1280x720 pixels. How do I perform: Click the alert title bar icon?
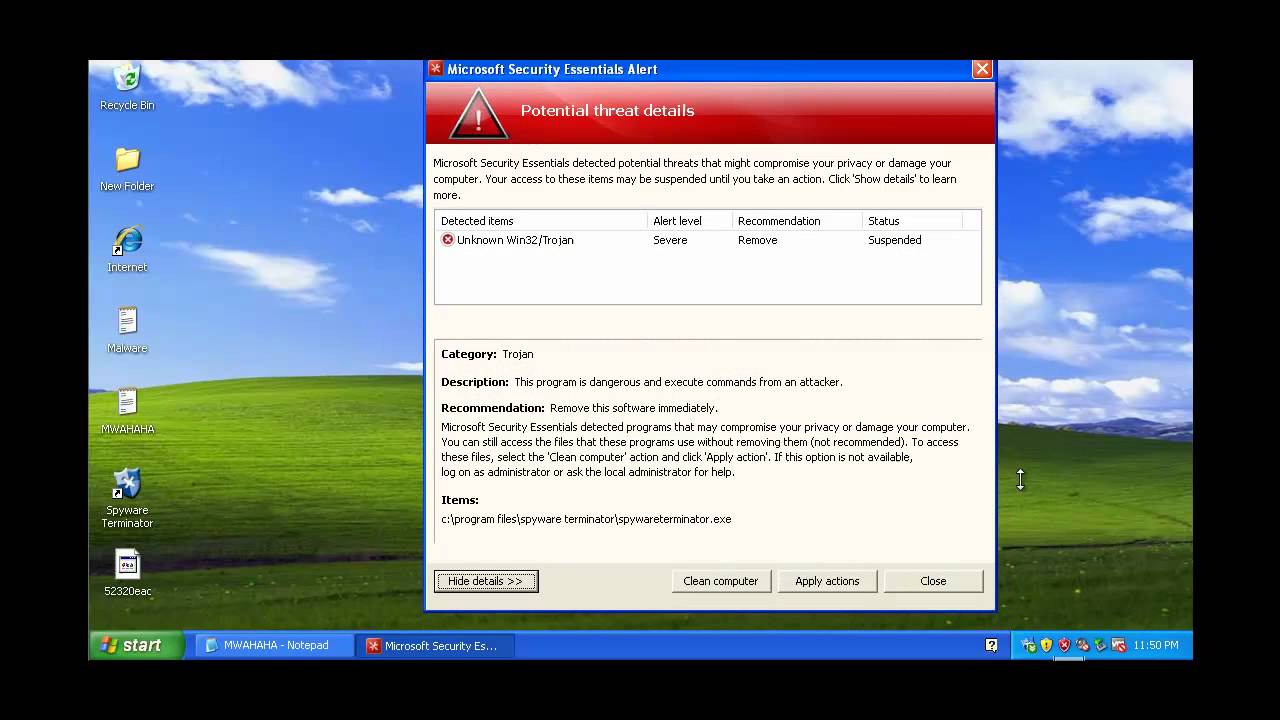(x=436, y=69)
